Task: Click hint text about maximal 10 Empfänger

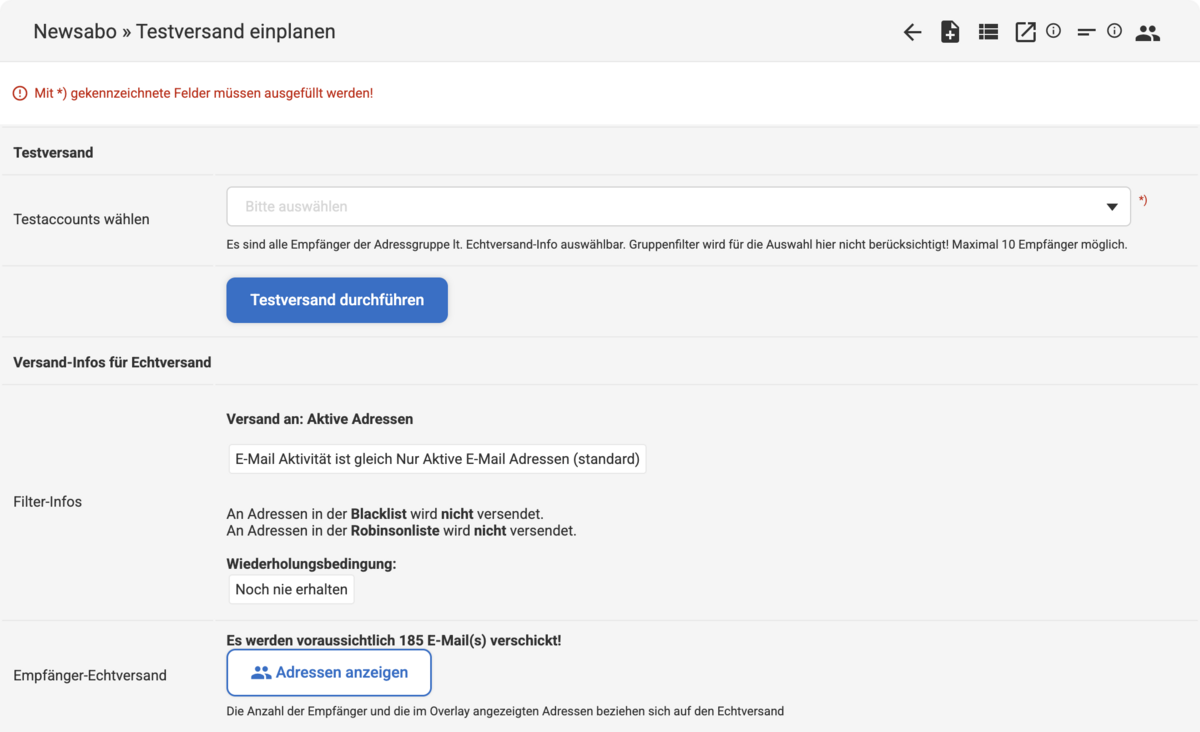Action: coord(677,244)
